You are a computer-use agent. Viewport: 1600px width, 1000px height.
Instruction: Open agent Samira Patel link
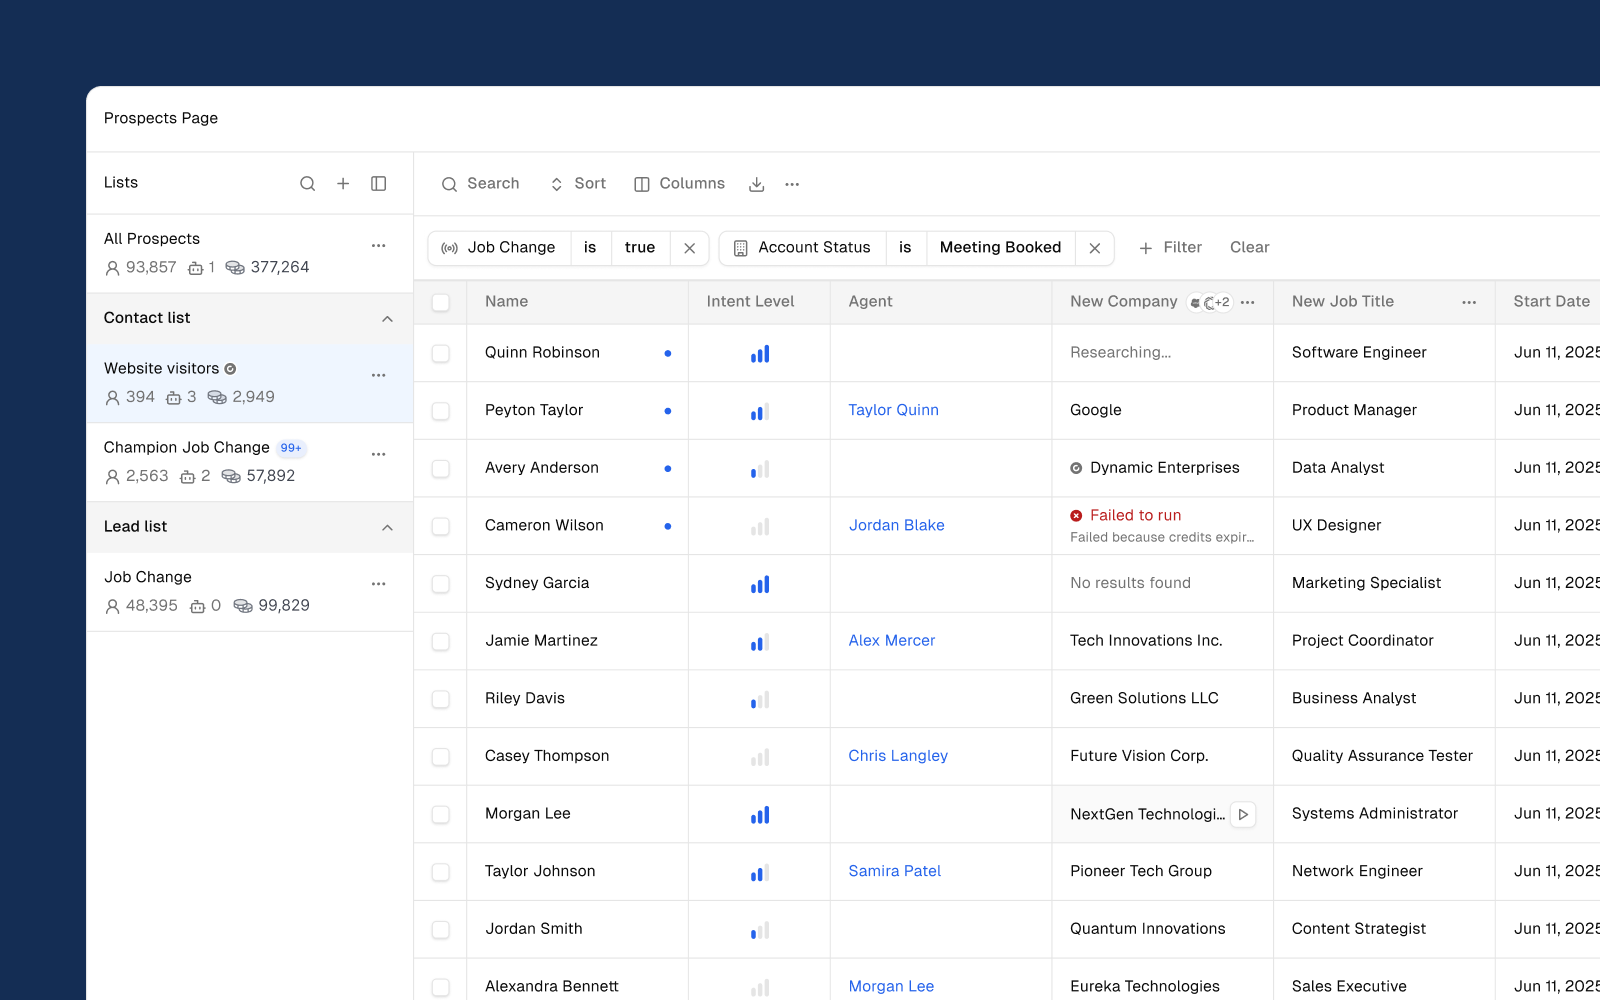click(894, 872)
